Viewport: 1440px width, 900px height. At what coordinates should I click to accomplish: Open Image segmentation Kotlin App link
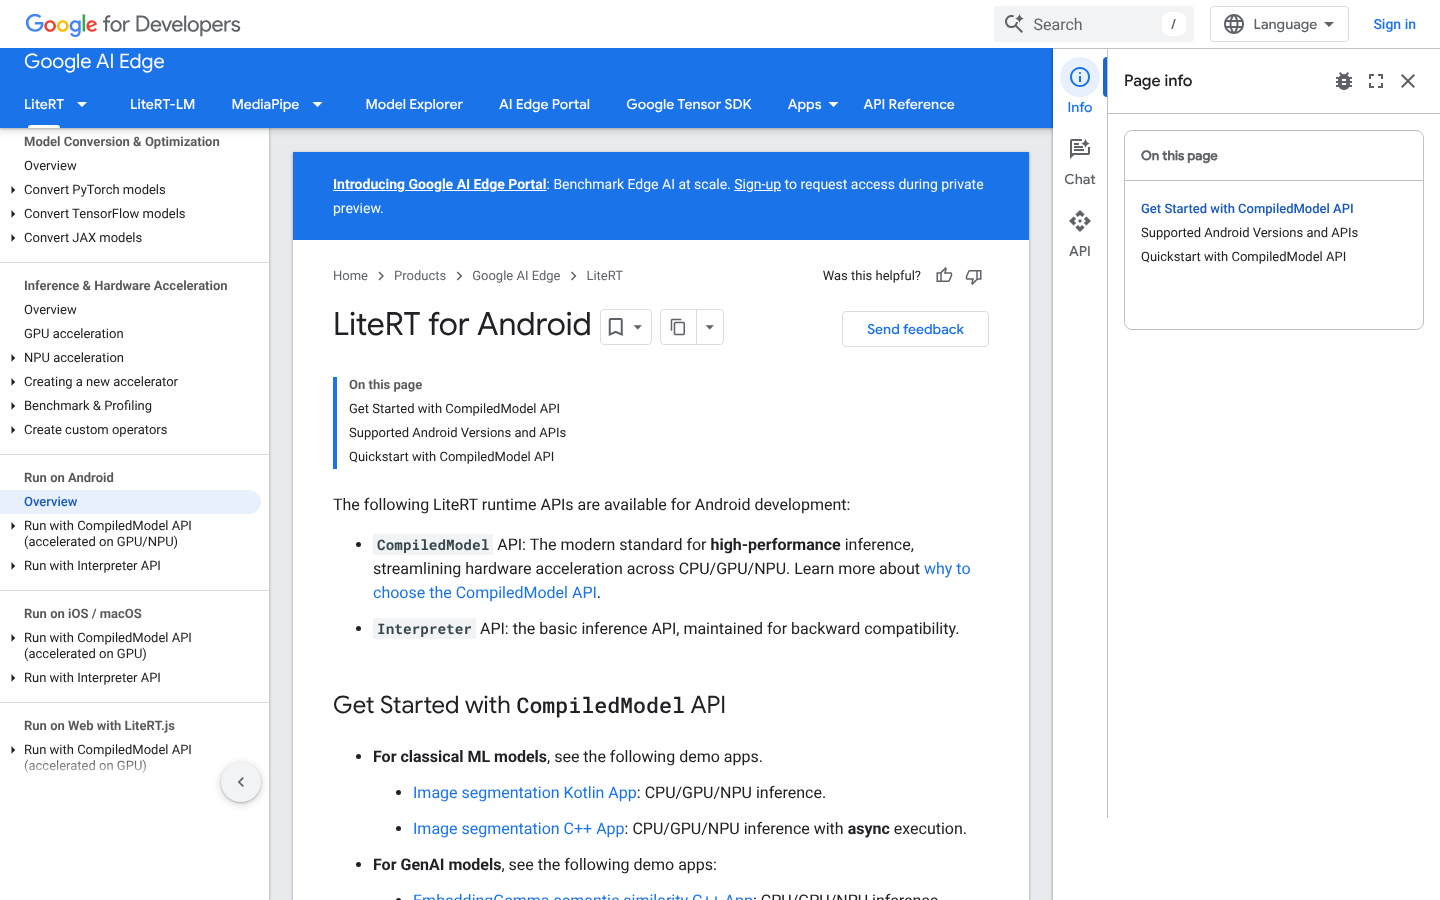[x=525, y=793]
